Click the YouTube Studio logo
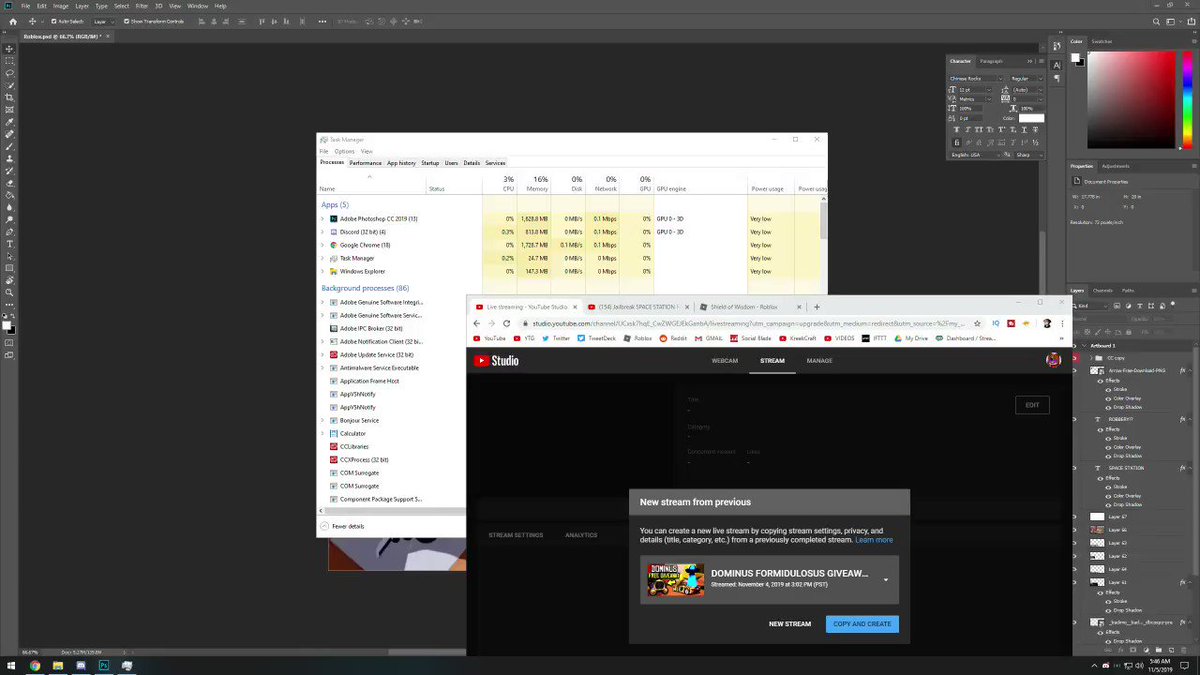This screenshot has height=675, width=1200. 496,361
